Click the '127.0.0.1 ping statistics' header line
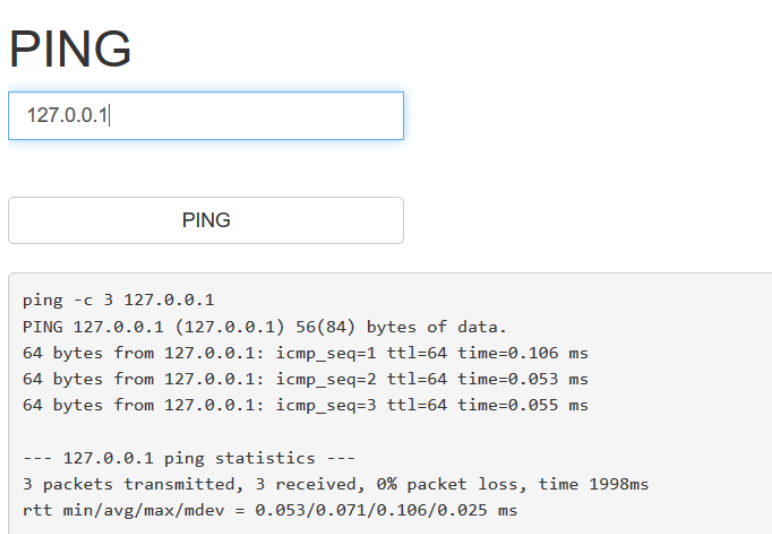 (x=189, y=458)
